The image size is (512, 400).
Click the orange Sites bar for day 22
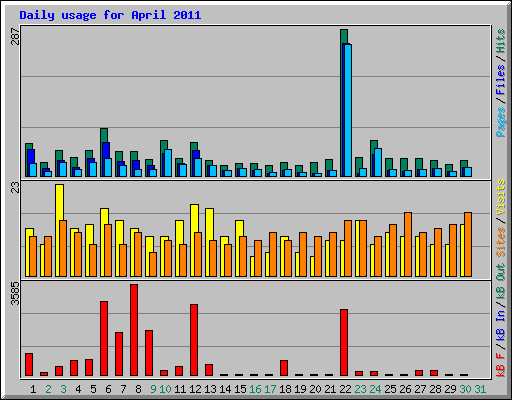click(348, 248)
